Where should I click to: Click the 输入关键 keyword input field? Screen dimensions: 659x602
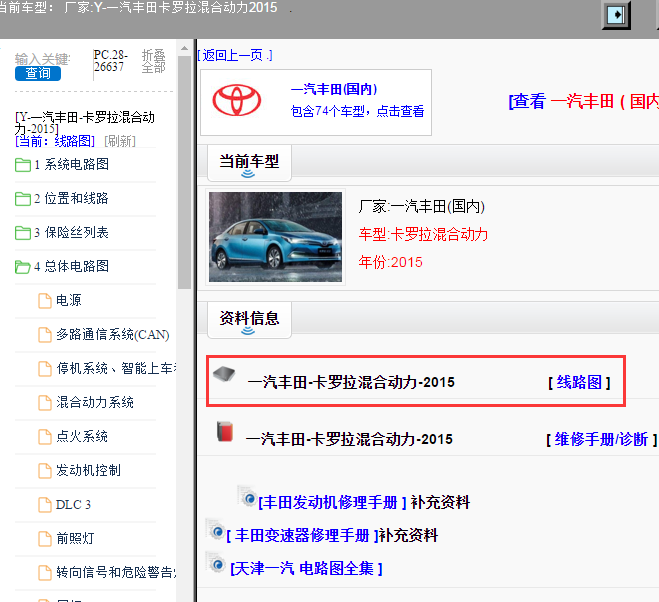43,59
